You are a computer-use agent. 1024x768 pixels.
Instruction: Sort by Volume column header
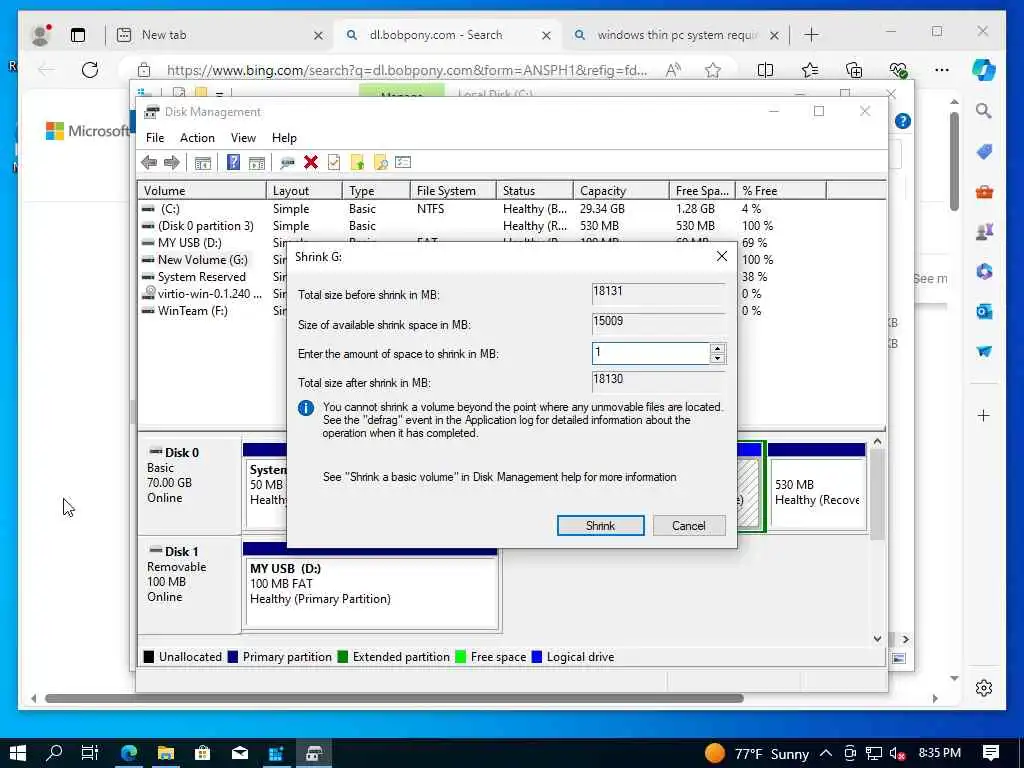point(201,191)
